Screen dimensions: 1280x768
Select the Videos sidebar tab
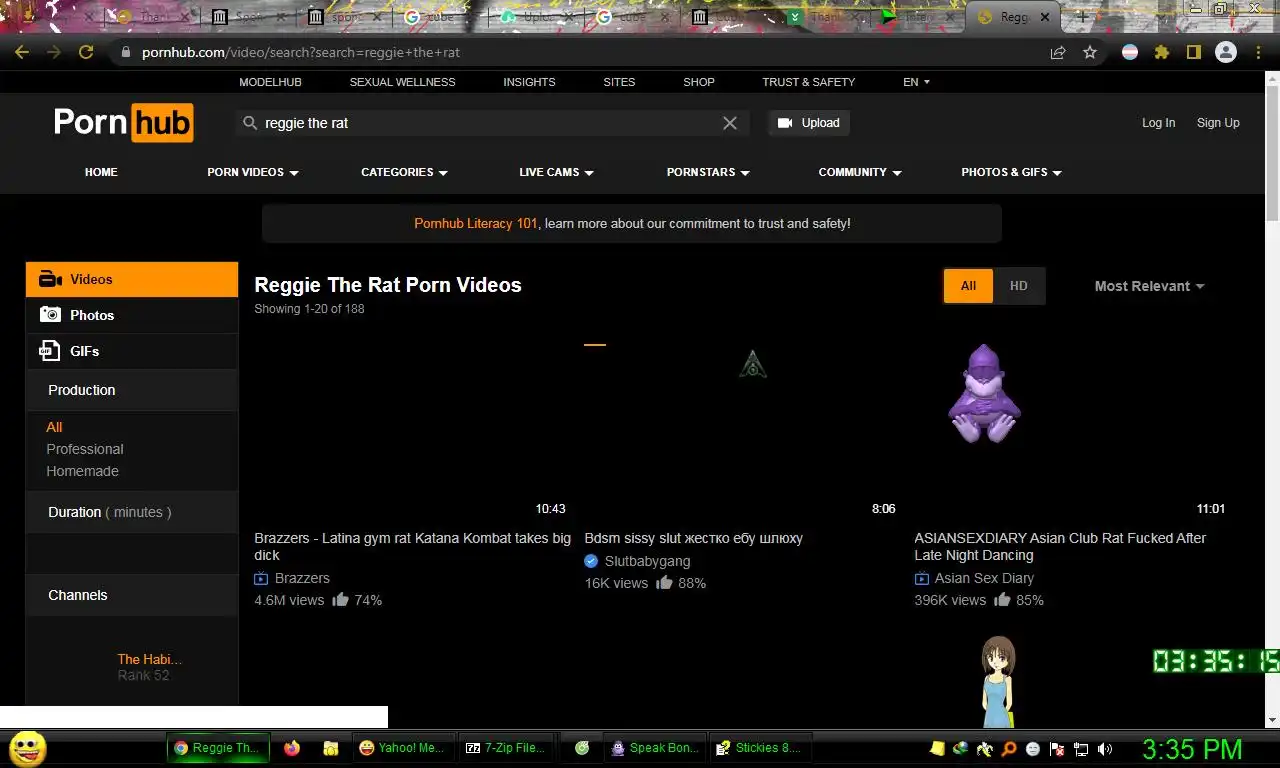coord(132,279)
